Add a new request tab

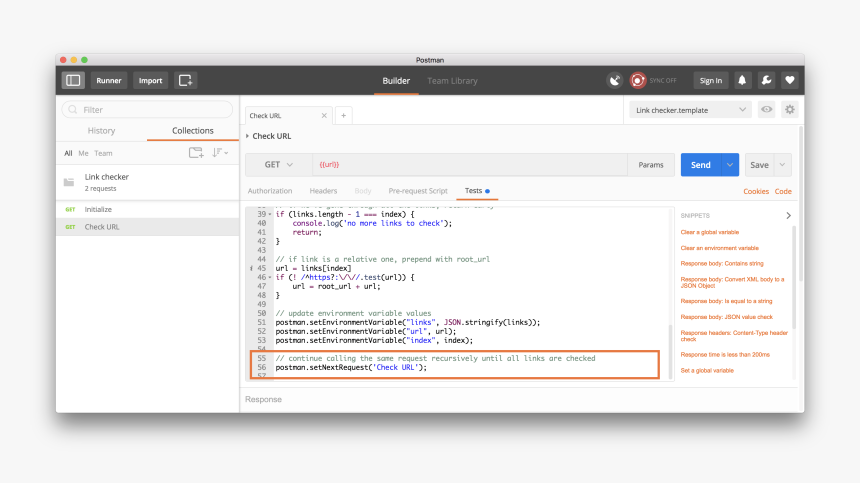pos(343,116)
